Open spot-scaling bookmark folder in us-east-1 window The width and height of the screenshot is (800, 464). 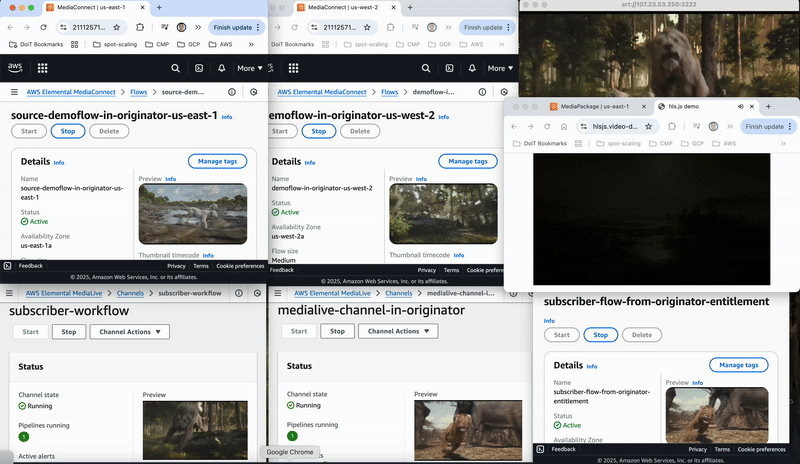(x=115, y=44)
